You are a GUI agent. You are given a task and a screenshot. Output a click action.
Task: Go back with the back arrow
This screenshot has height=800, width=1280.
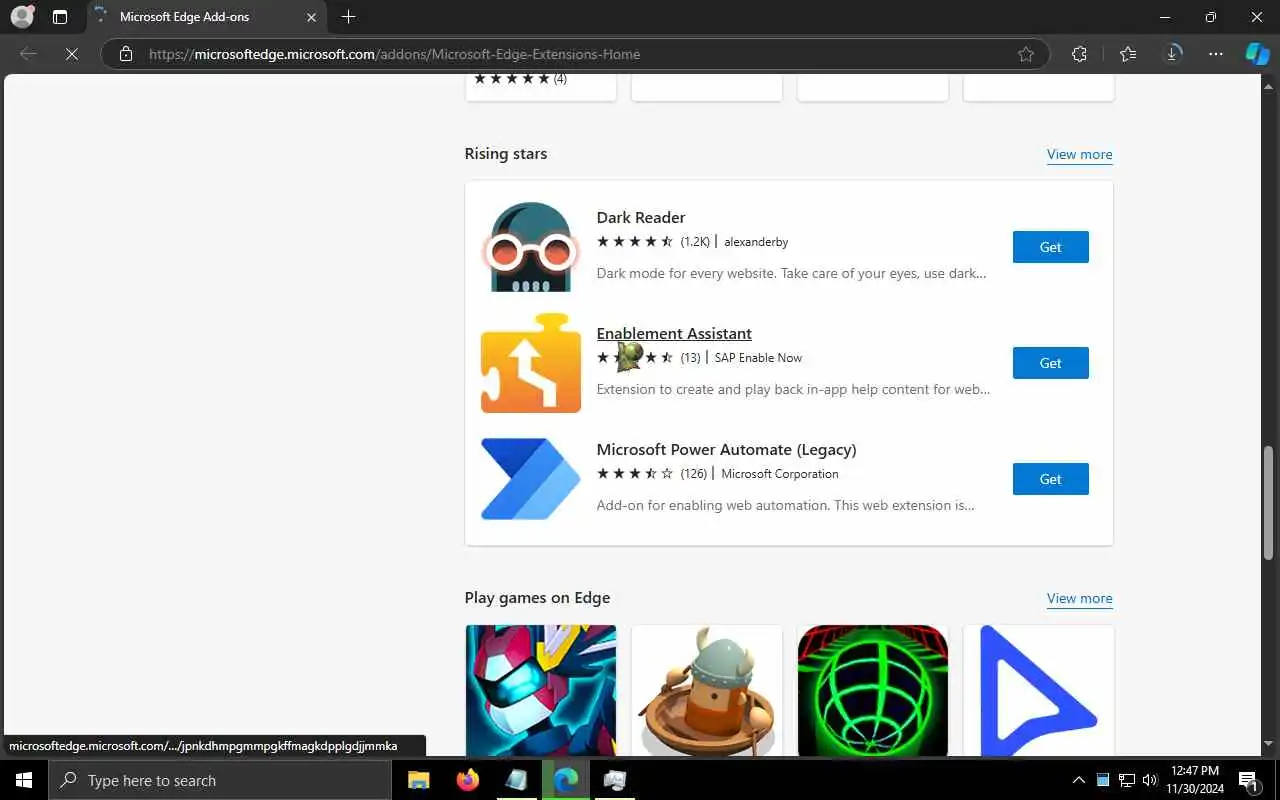point(28,54)
